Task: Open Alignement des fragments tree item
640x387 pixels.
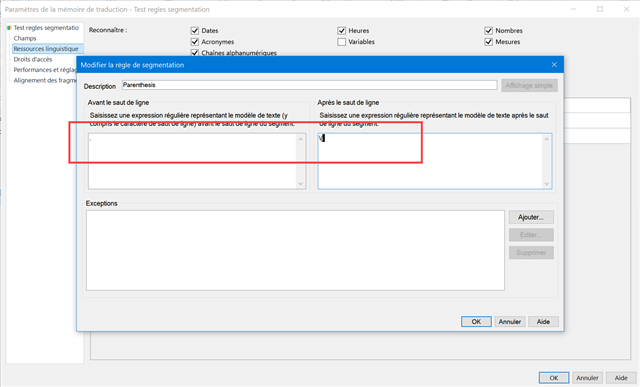Action: (45, 80)
